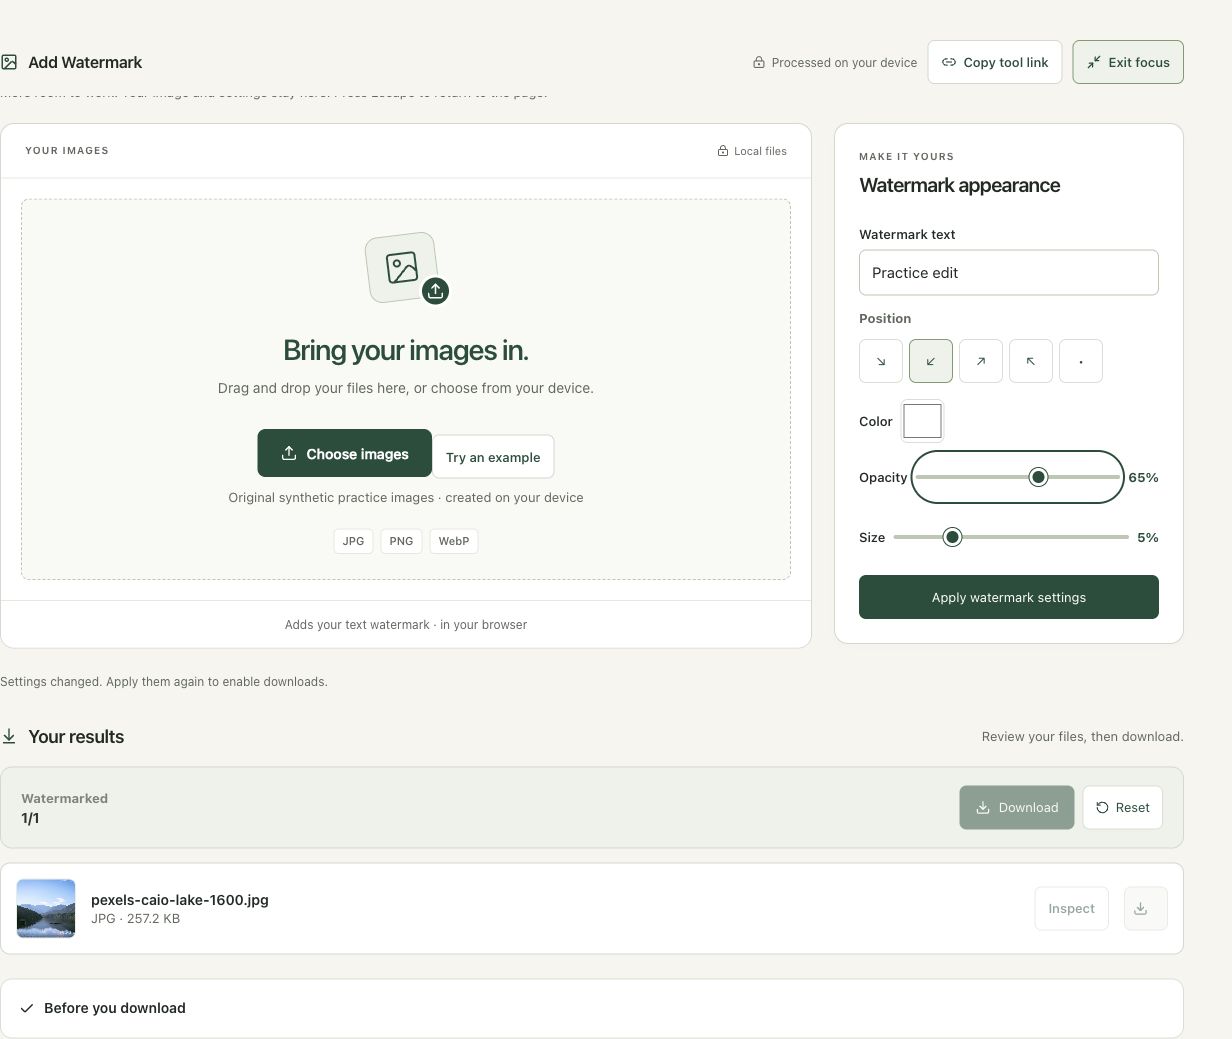Click the JPG format badge
Screen dimensions: 1232x1039
coord(353,541)
